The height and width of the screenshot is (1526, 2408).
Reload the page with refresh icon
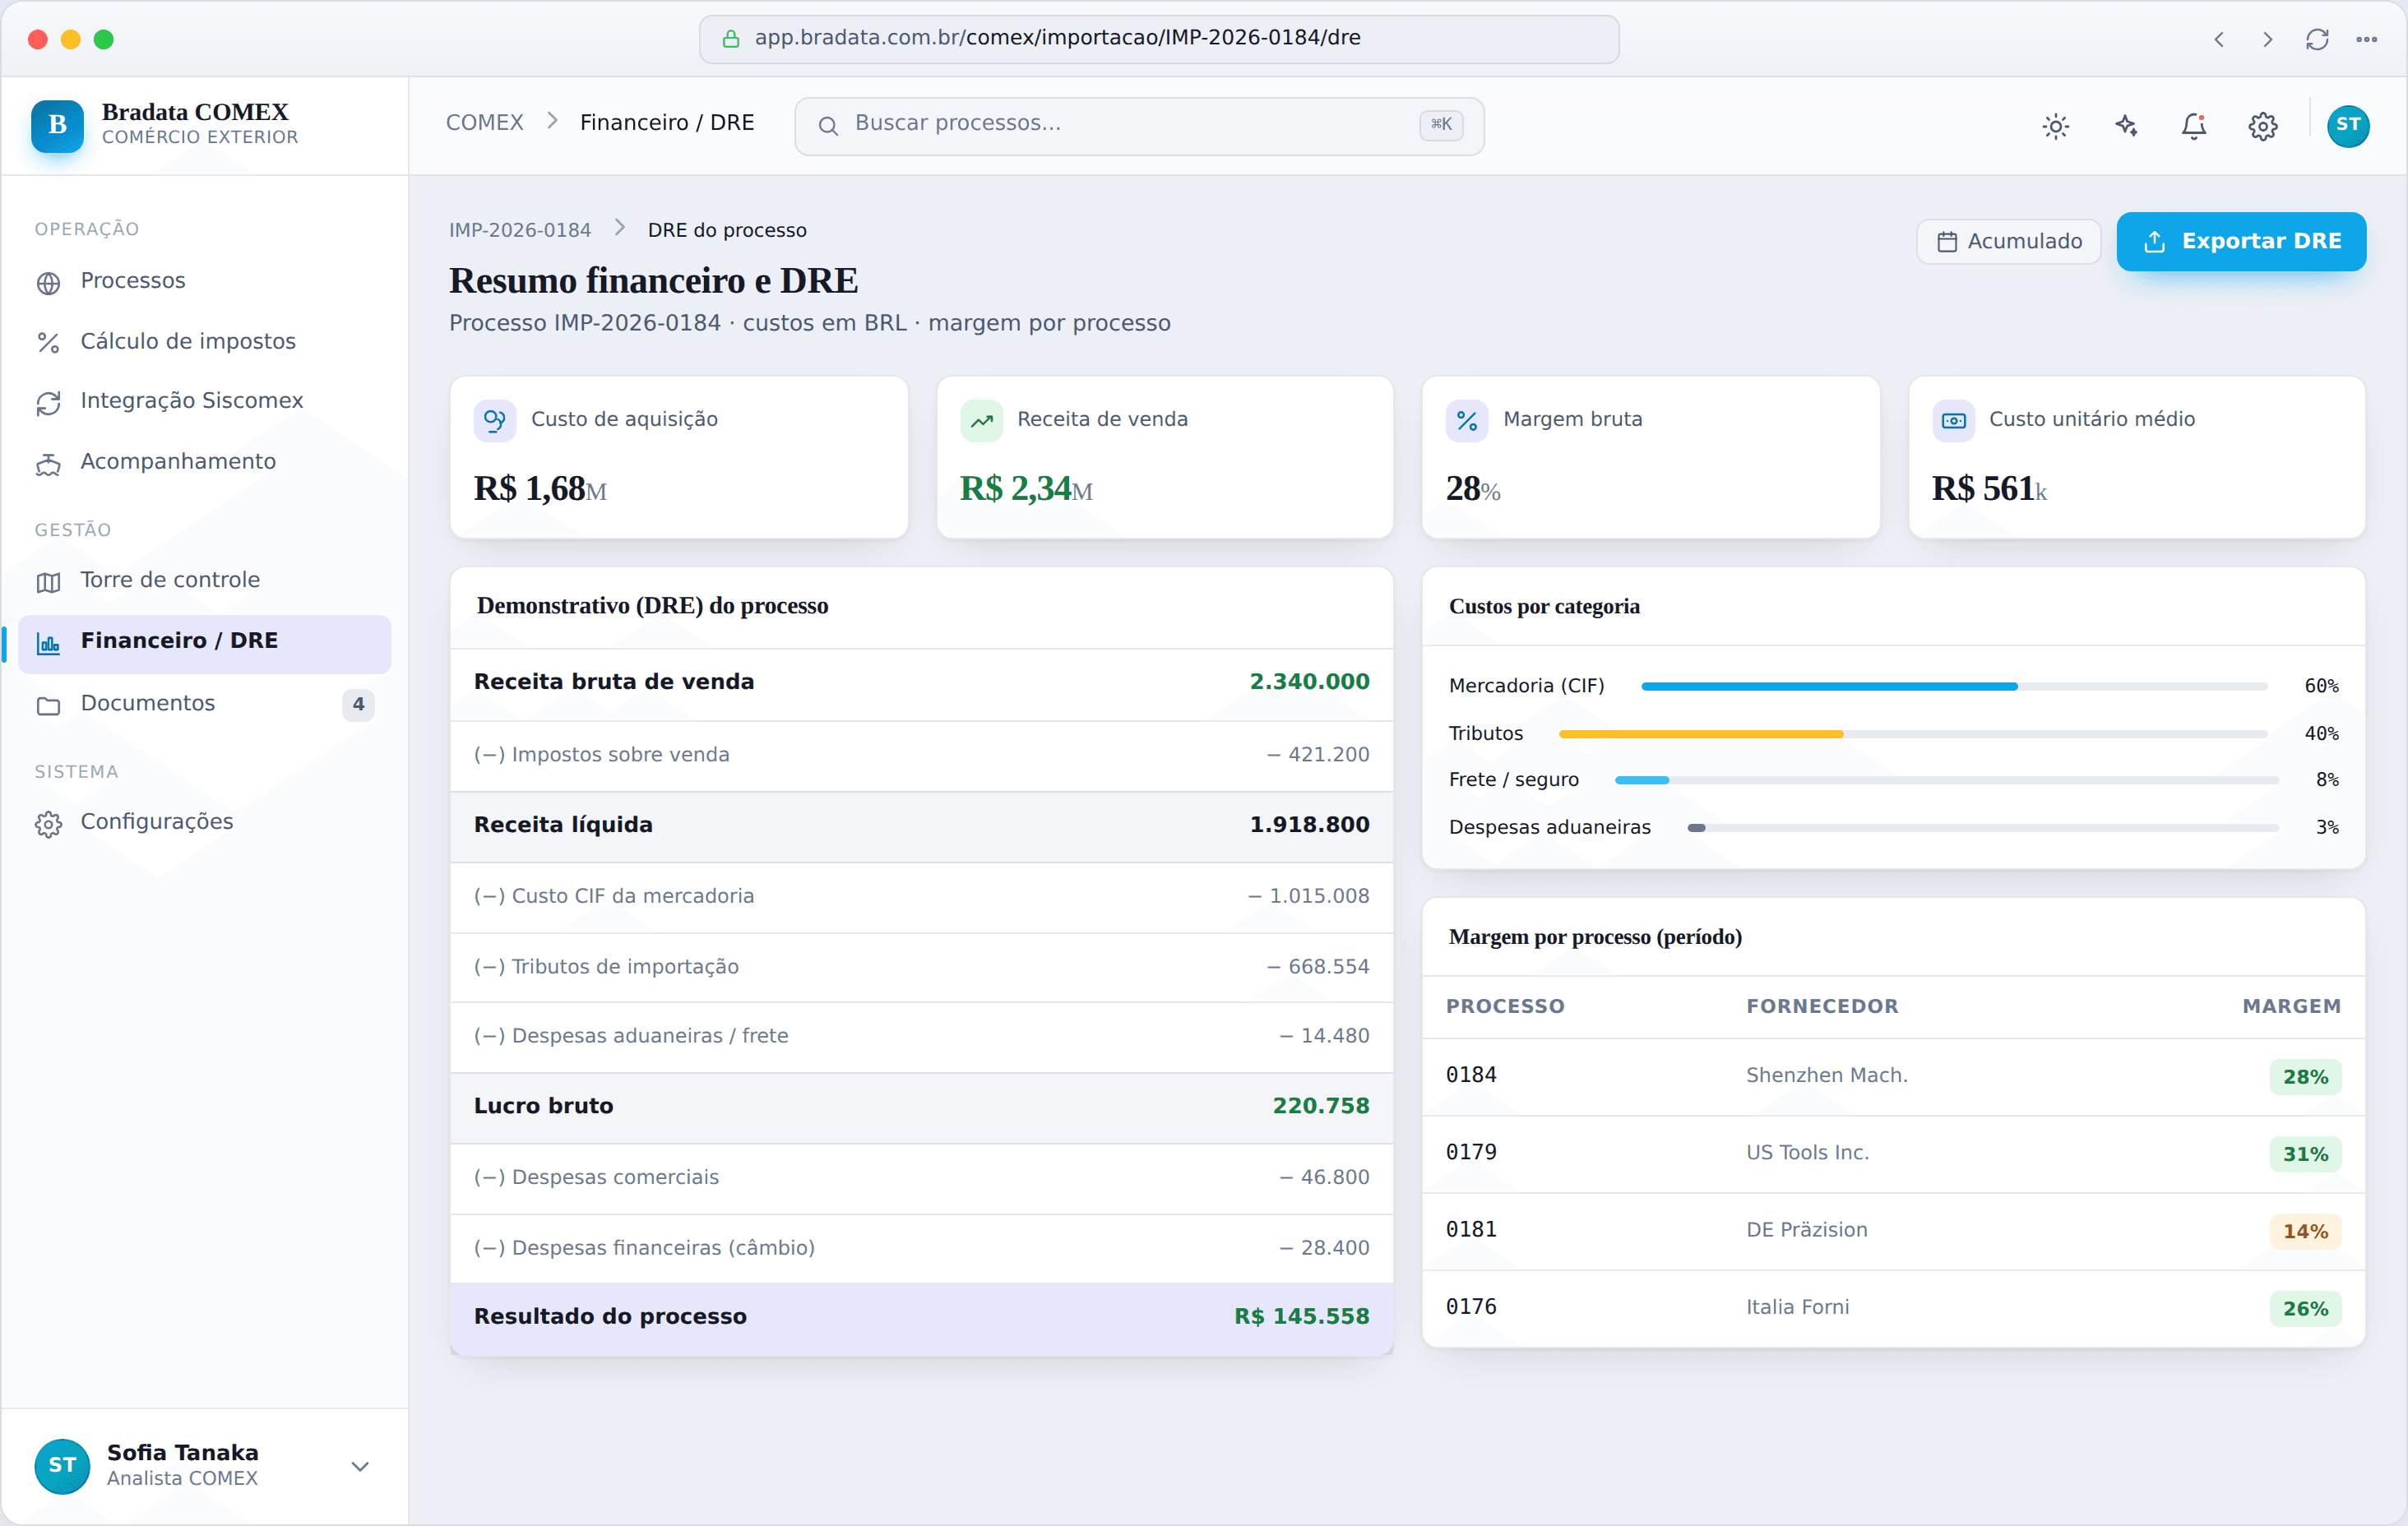2317,39
